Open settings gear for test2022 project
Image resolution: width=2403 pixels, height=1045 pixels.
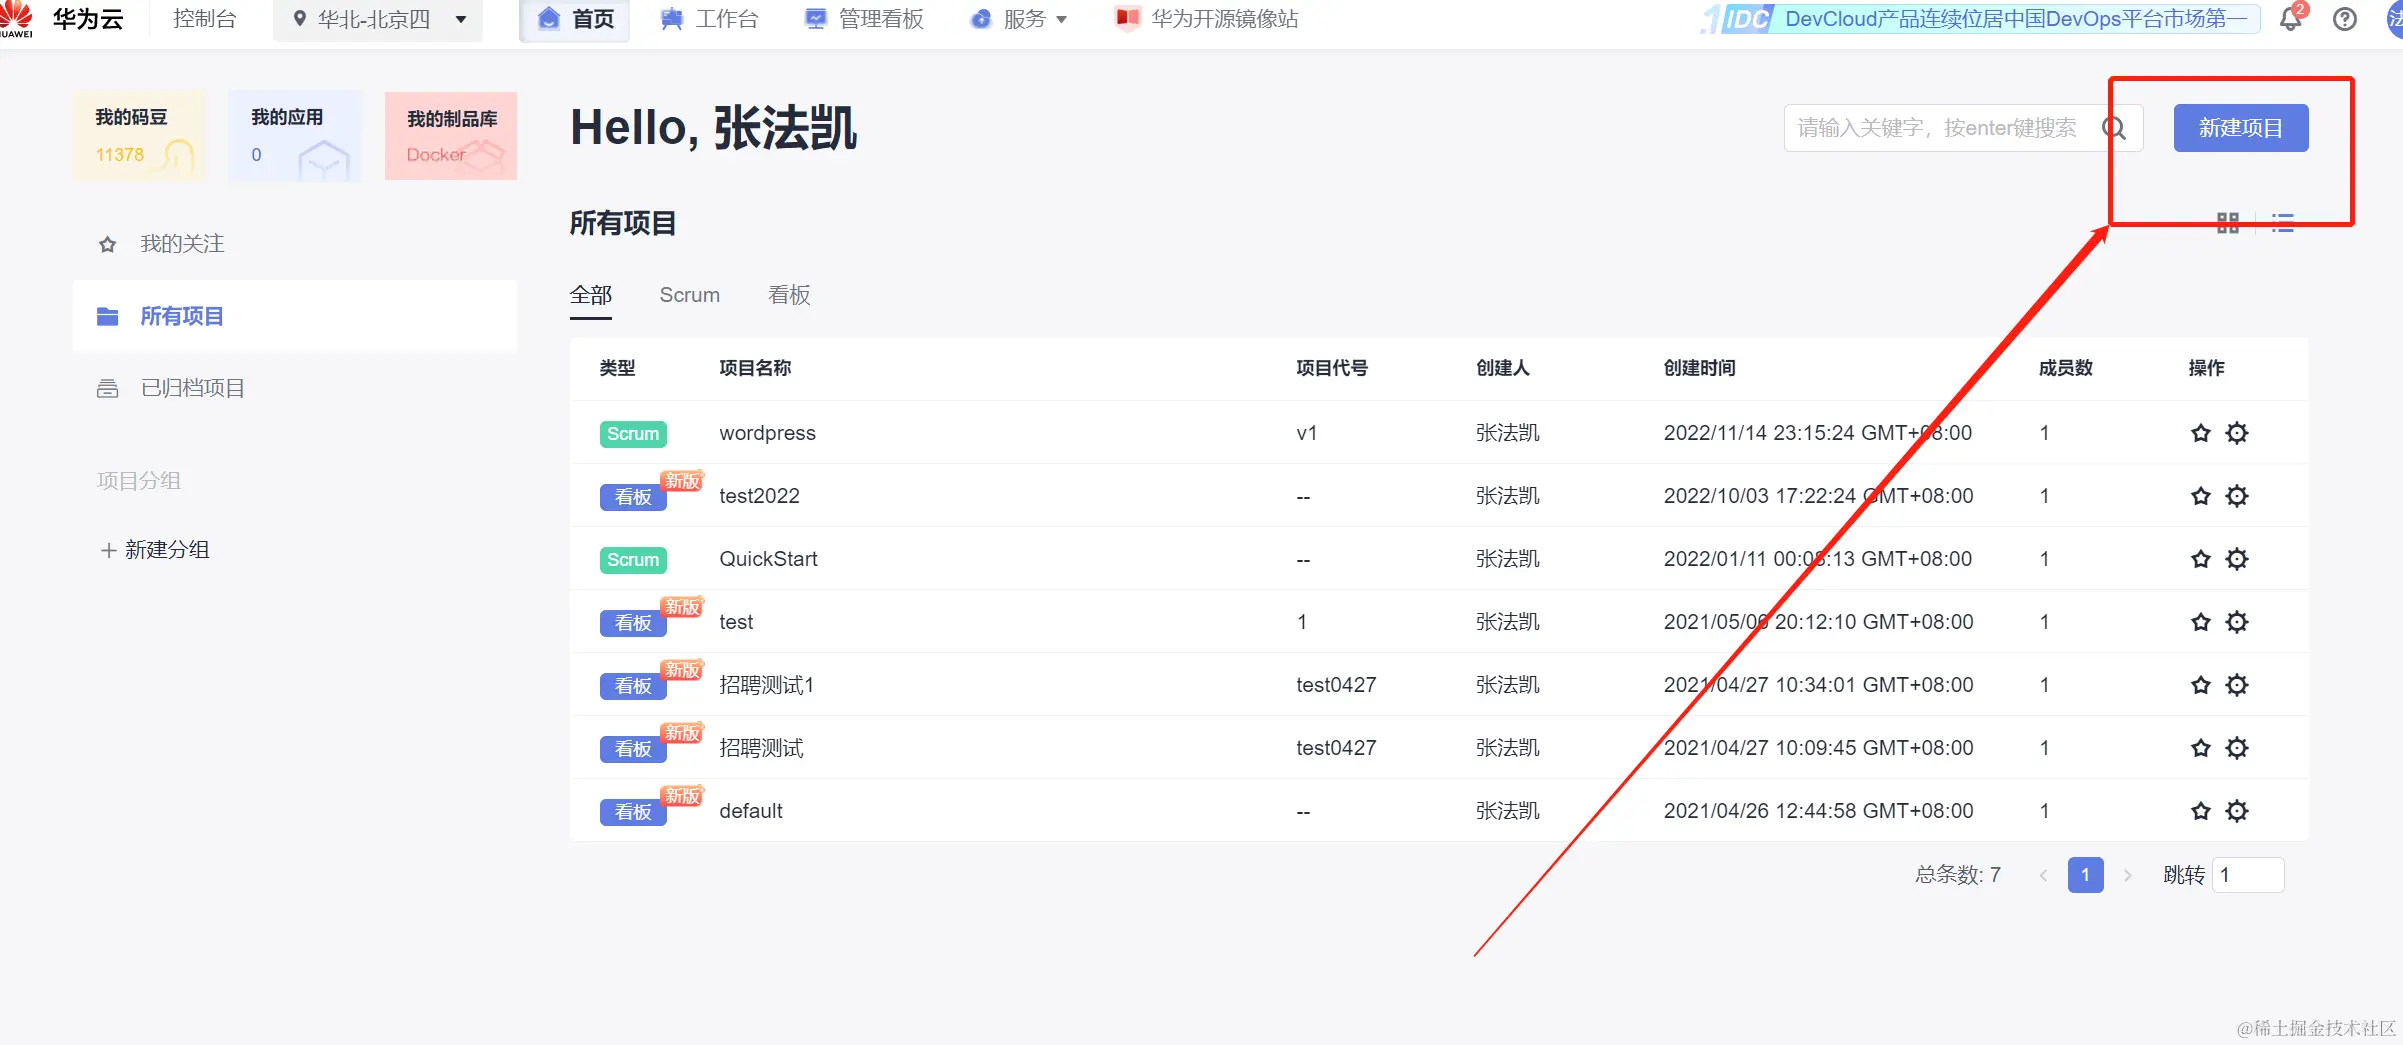tap(2237, 496)
